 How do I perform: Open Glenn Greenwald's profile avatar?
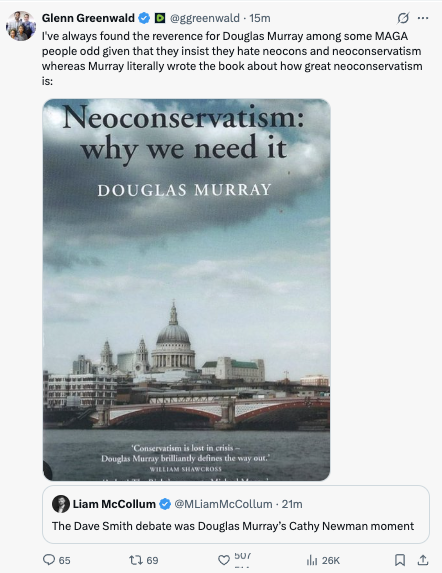(x=21, y=26)
